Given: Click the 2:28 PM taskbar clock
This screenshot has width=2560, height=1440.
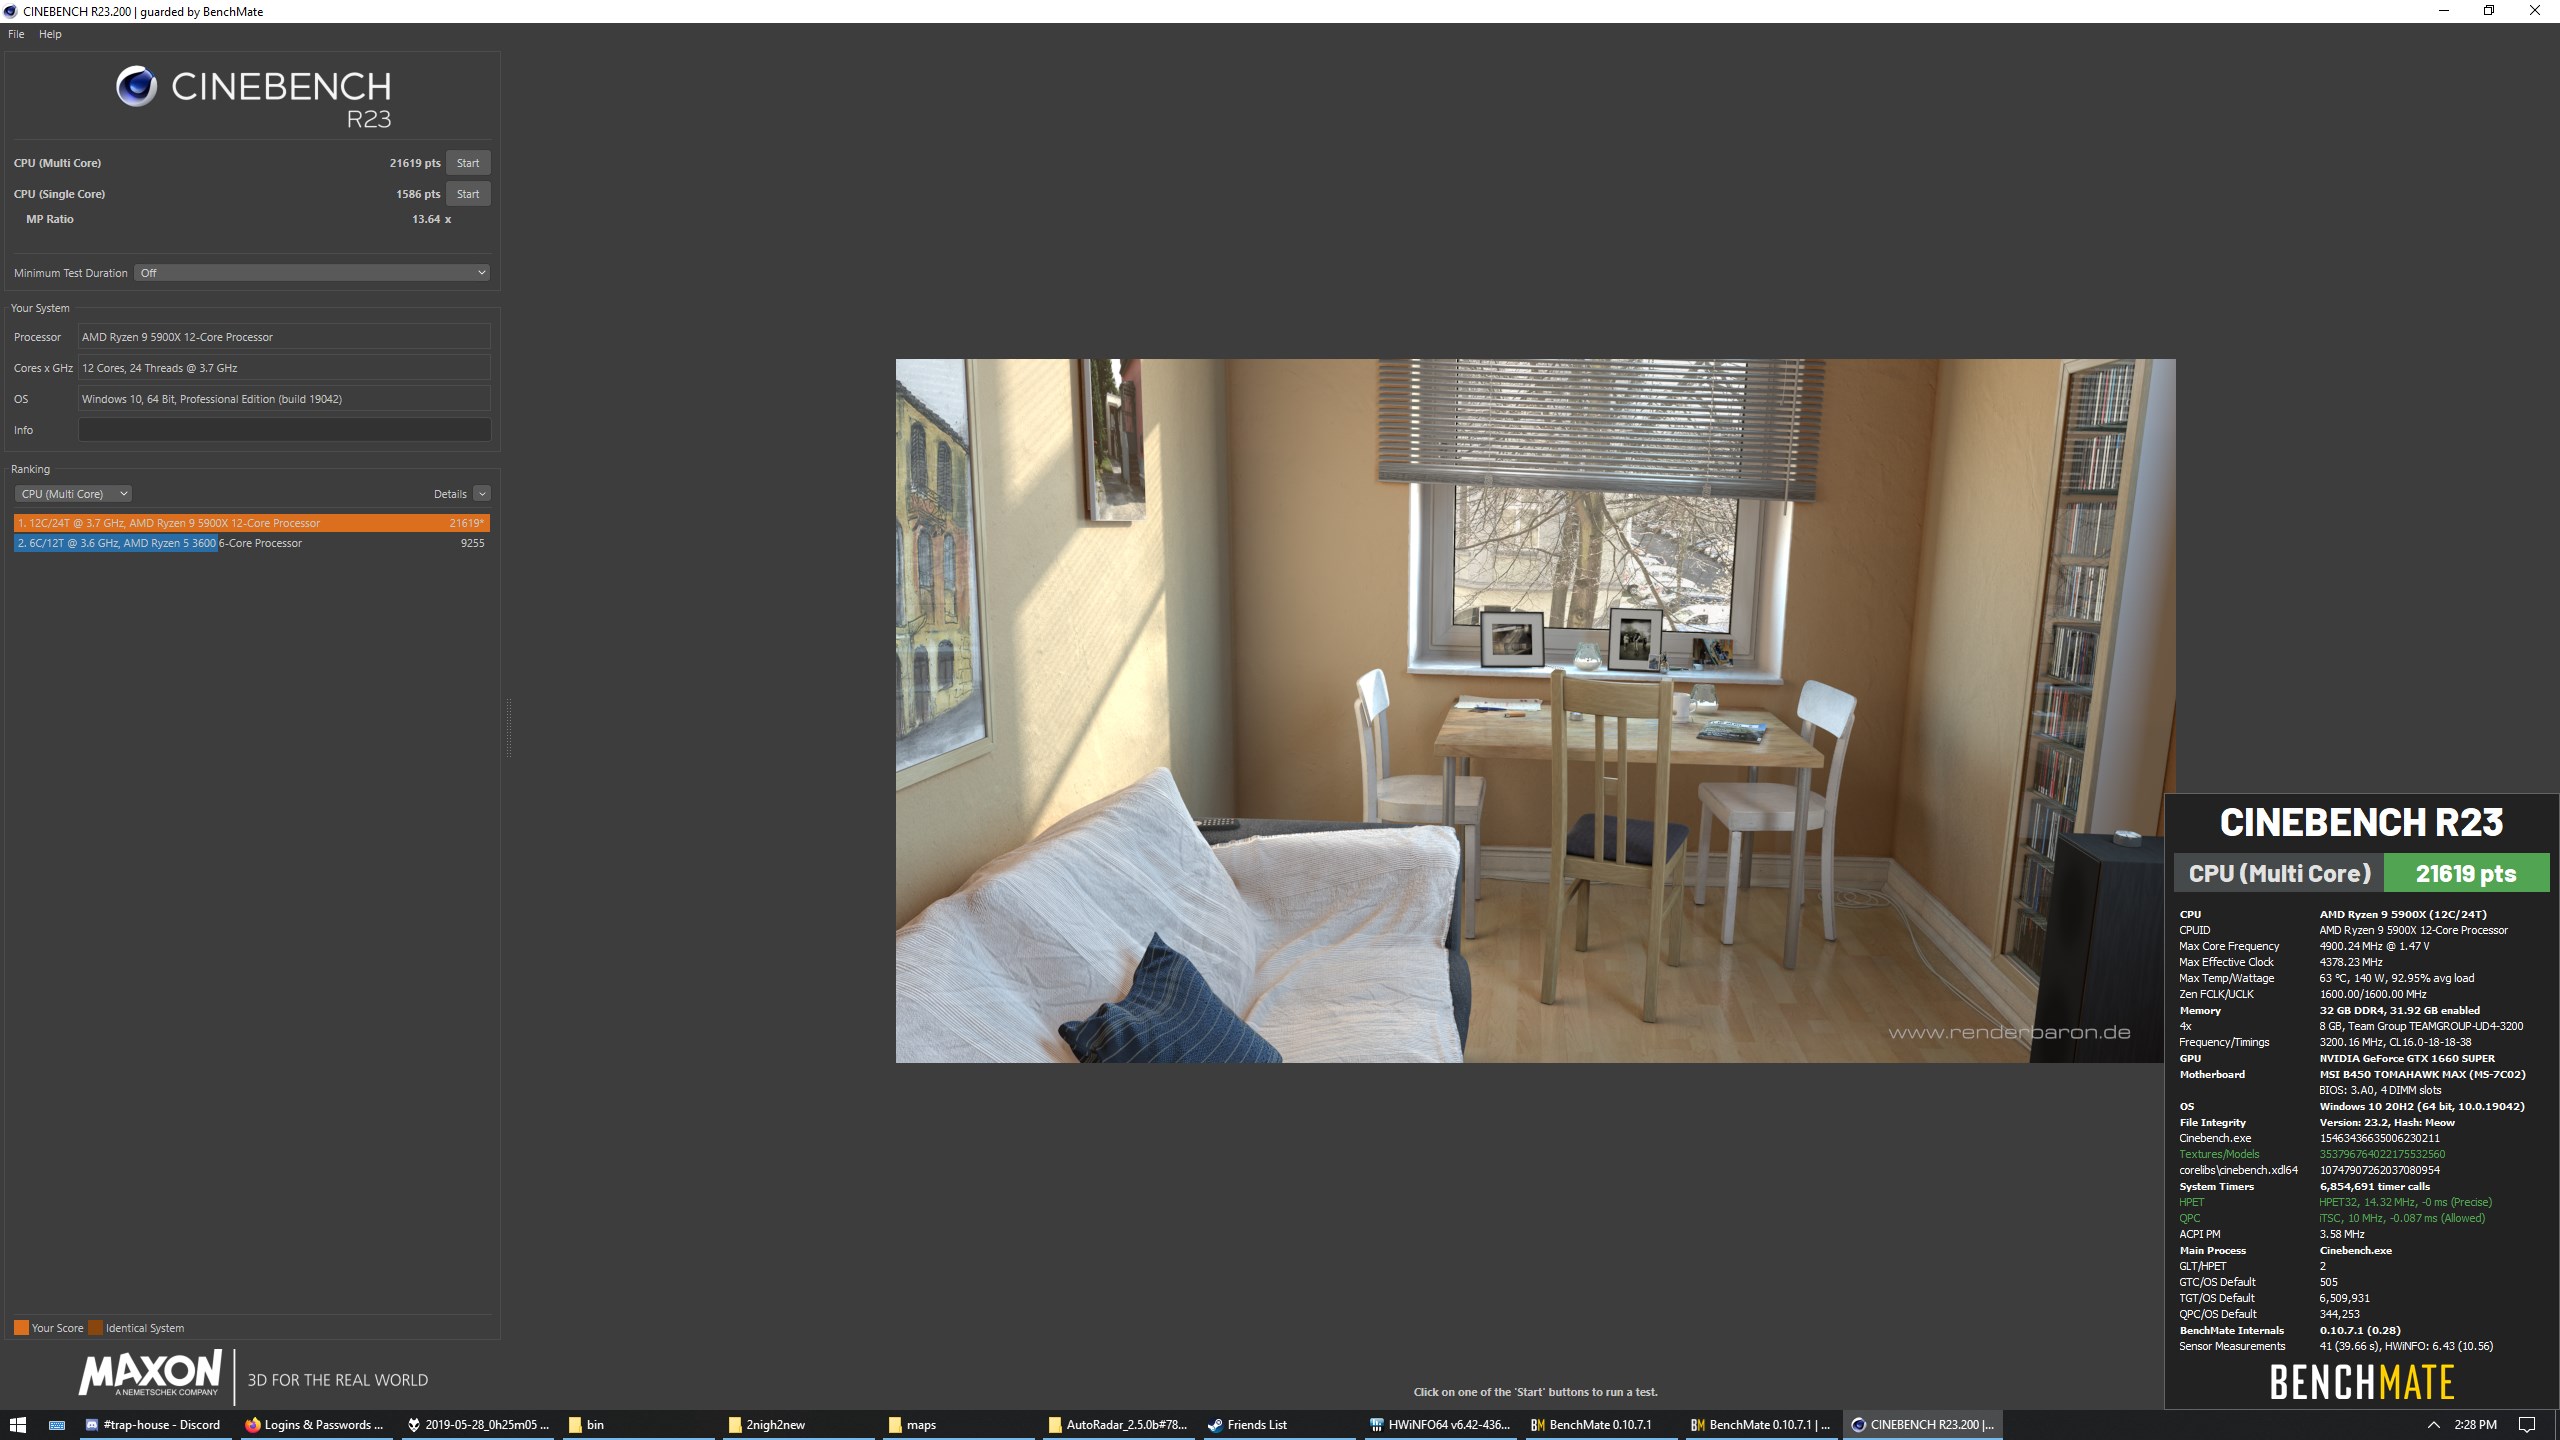Looking at the screenshot, I should pyautogui.click(x=2475, y=1425).
